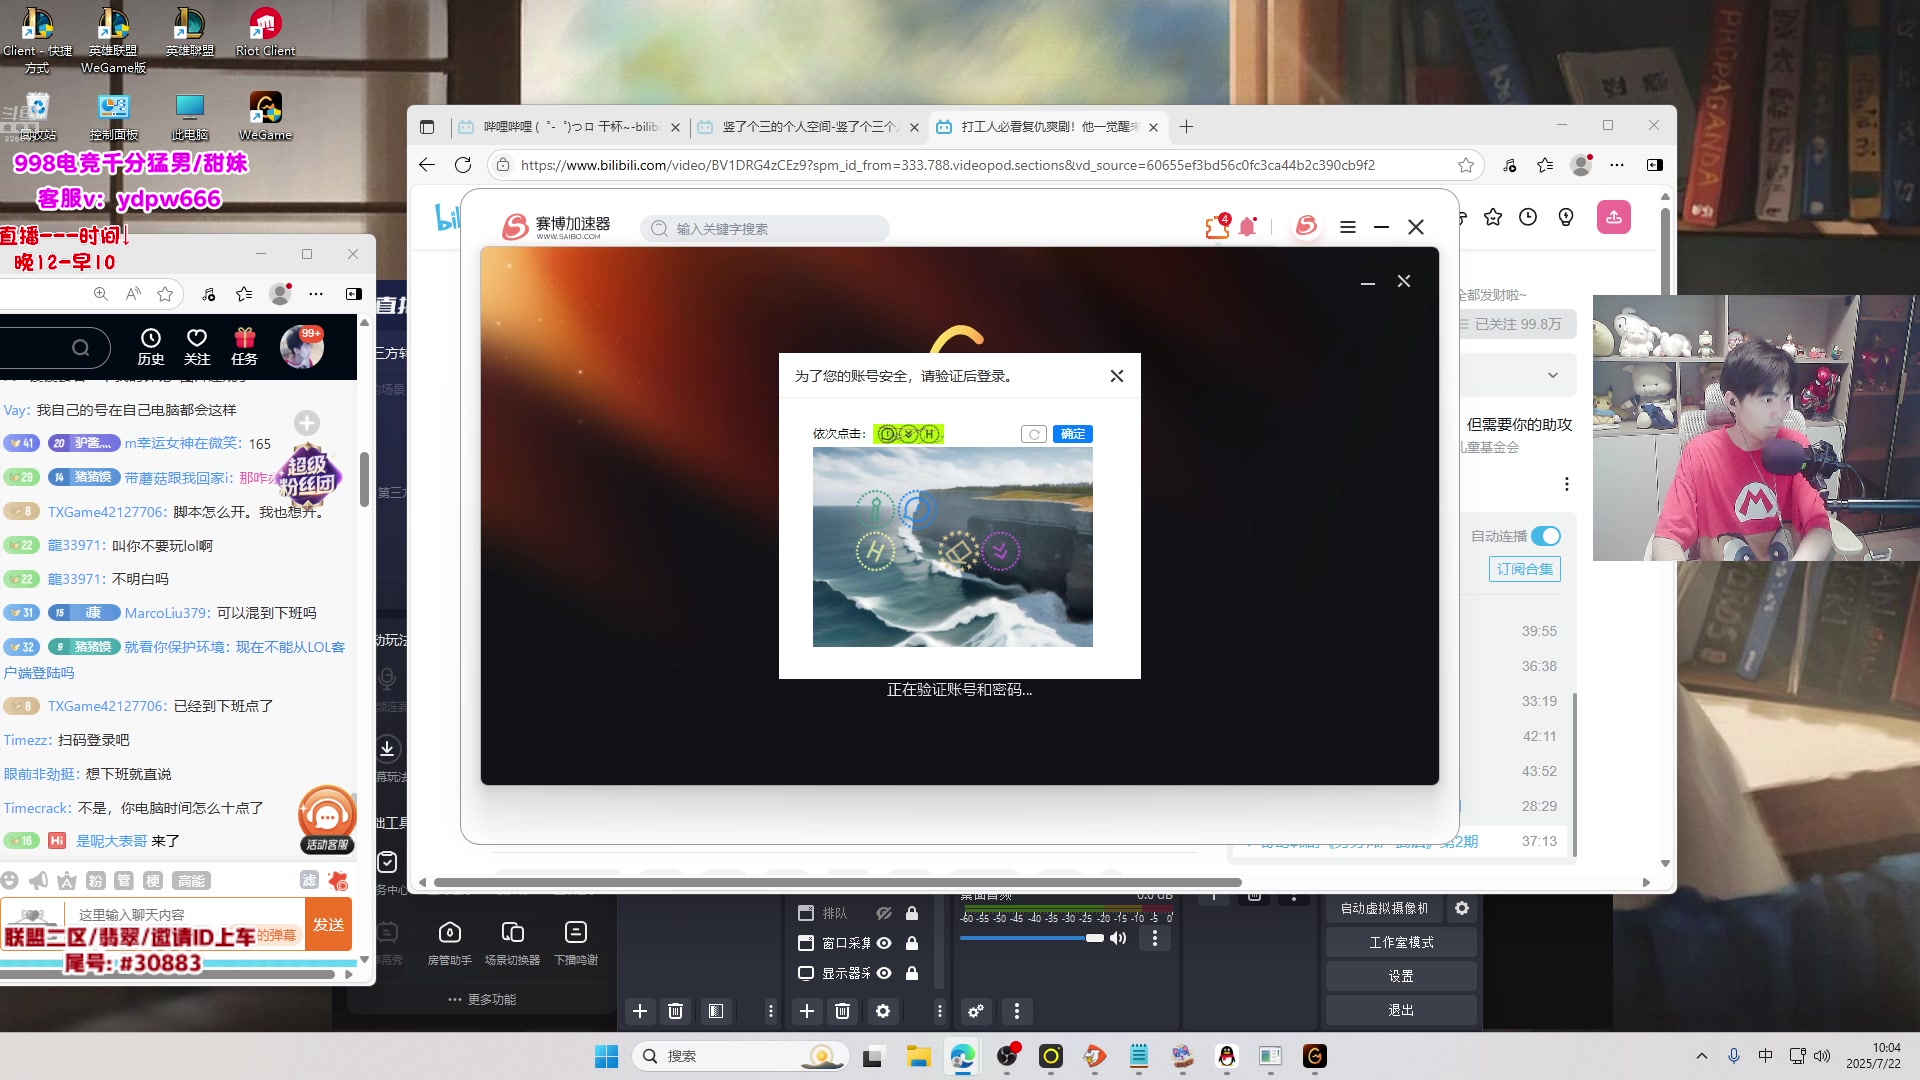Mute the desktop audio speaker icon
Viewport: 1920px width, 1080px height.
pyautogui.click(x=1118, y=938)
